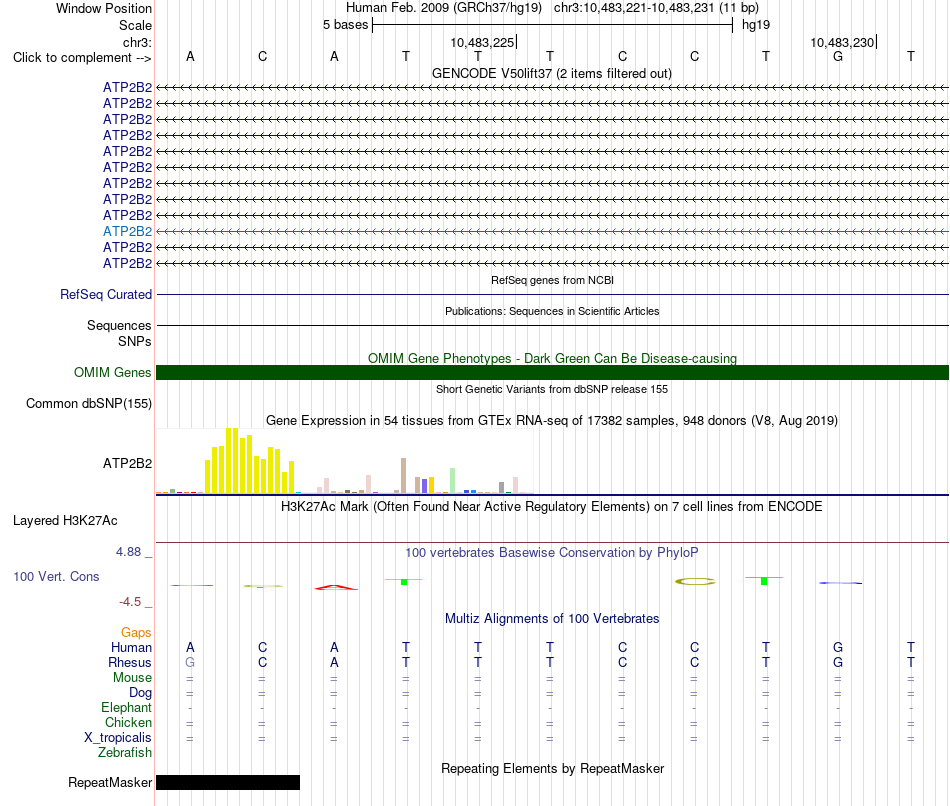This screenshot has height=806, width=950.
Task: Click the RepeatMasker track label
Action: pos(110,782)
